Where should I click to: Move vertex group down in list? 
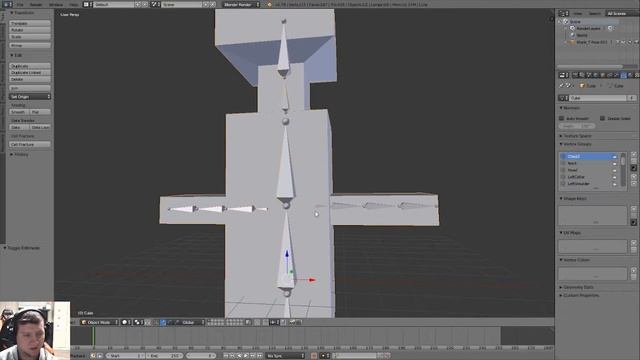[634, 184]
